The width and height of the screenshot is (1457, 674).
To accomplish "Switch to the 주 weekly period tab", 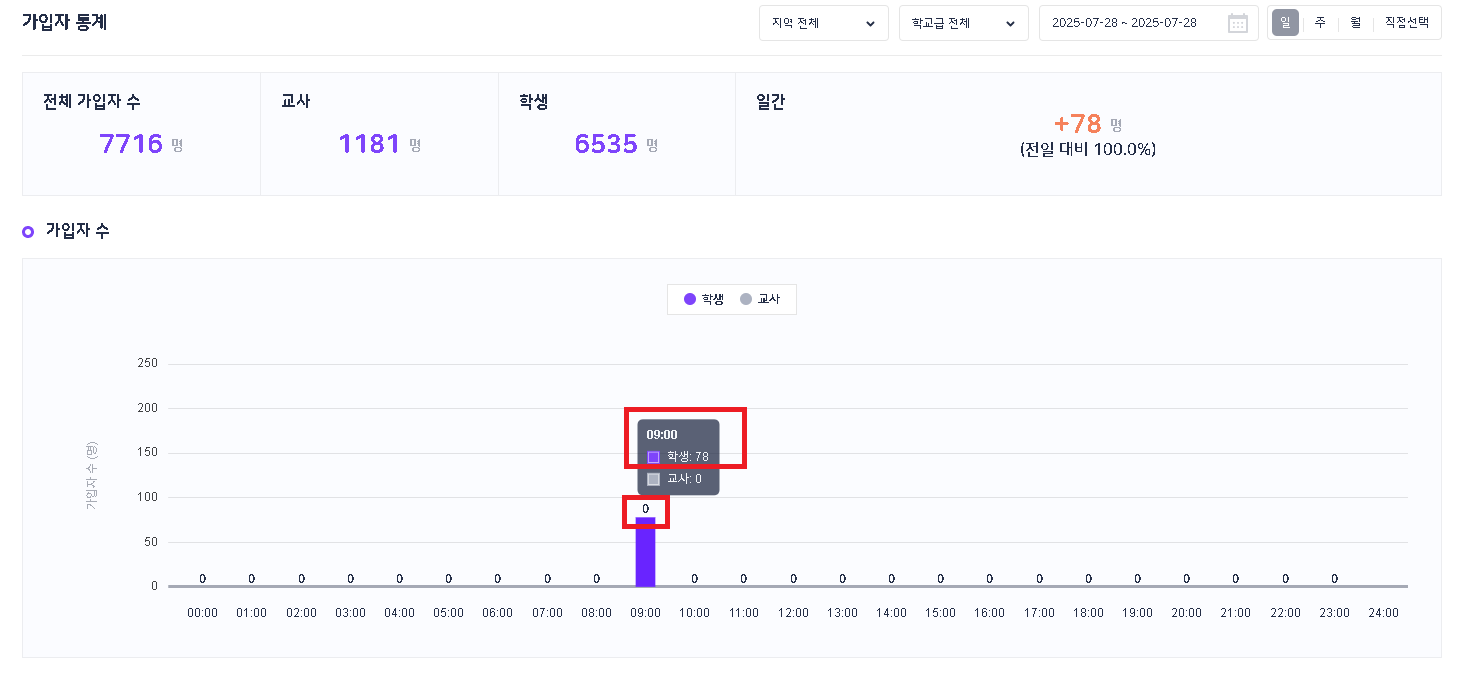I will click(1320, 23).
